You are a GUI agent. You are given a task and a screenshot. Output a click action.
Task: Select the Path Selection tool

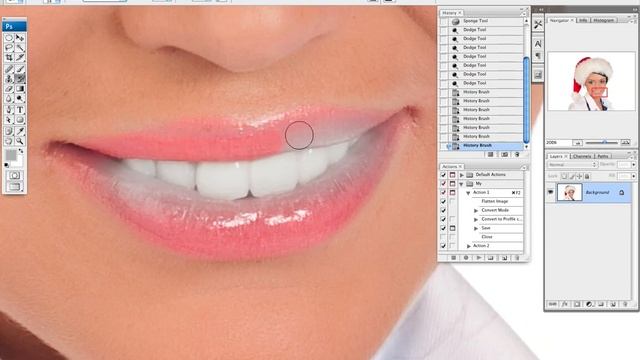[x=9, y=120]
